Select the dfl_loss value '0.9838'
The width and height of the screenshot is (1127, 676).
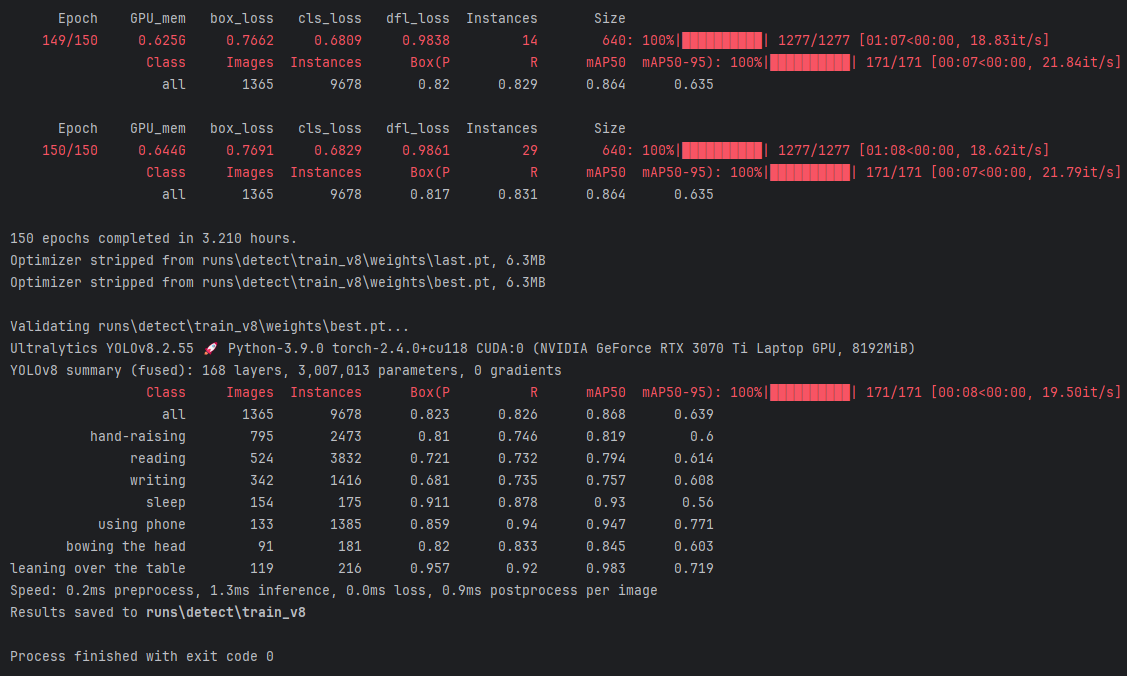(426, 40)
